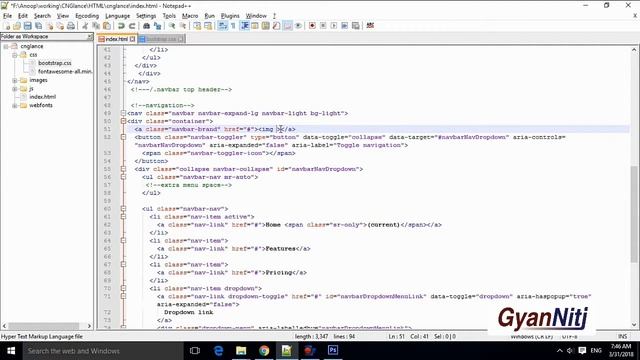The width and height of the screenshot is (640, 360).
Task: Toggle Synchronize Vertical Scrolling icon
Action: (197, 26)
